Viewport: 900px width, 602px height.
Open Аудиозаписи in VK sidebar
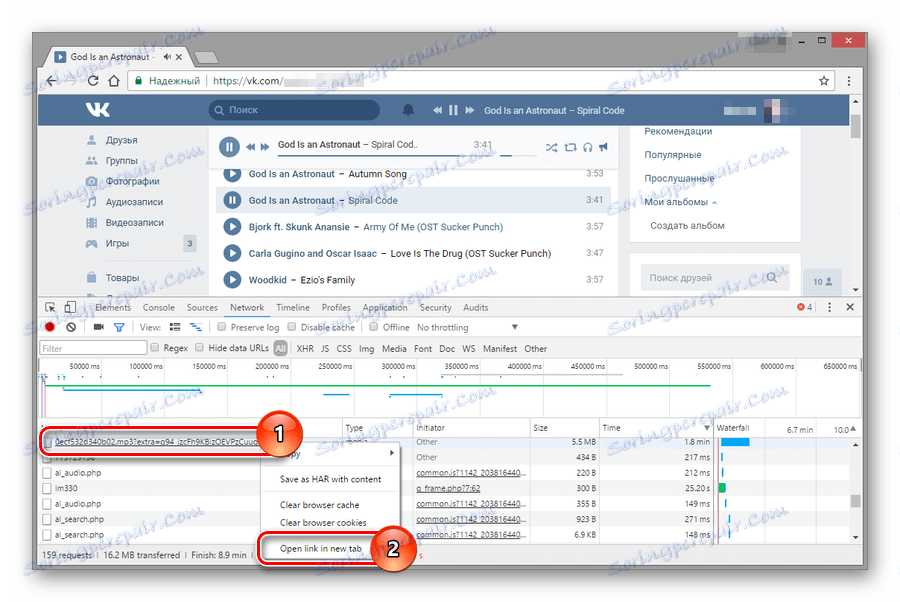pos(134,202)
